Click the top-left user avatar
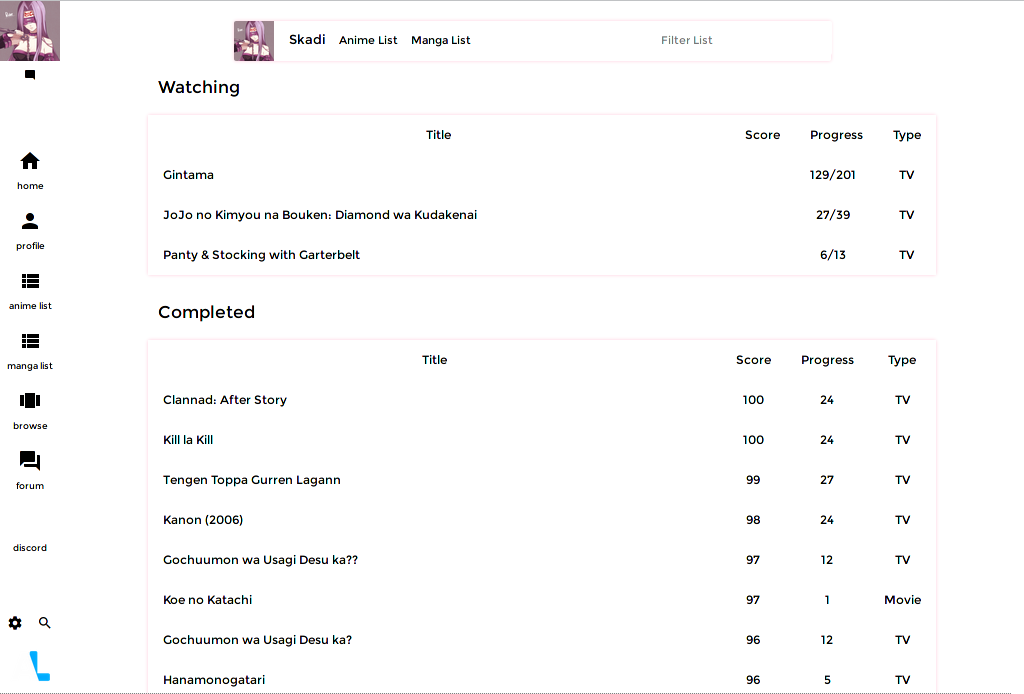This screenshot has height=694, width=1024. tap(30, 31)
